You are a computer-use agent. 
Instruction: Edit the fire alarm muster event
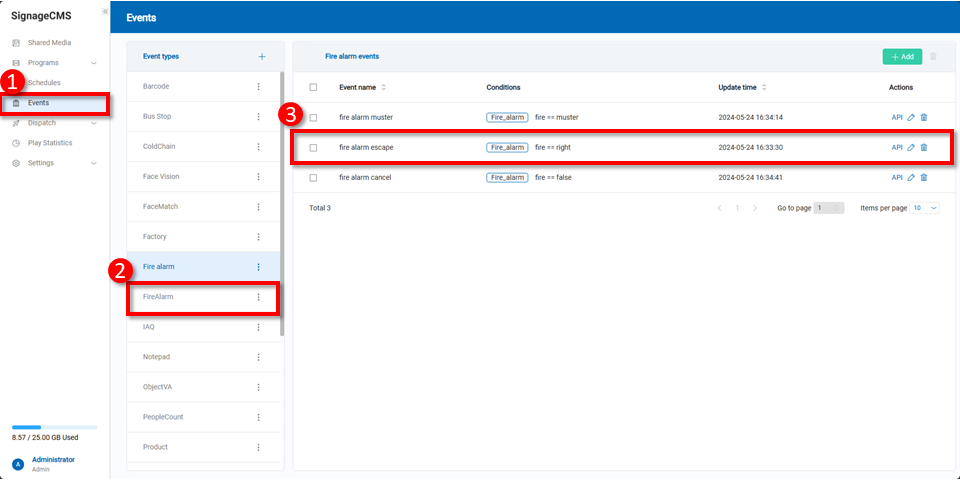click(x=910, y=117)
